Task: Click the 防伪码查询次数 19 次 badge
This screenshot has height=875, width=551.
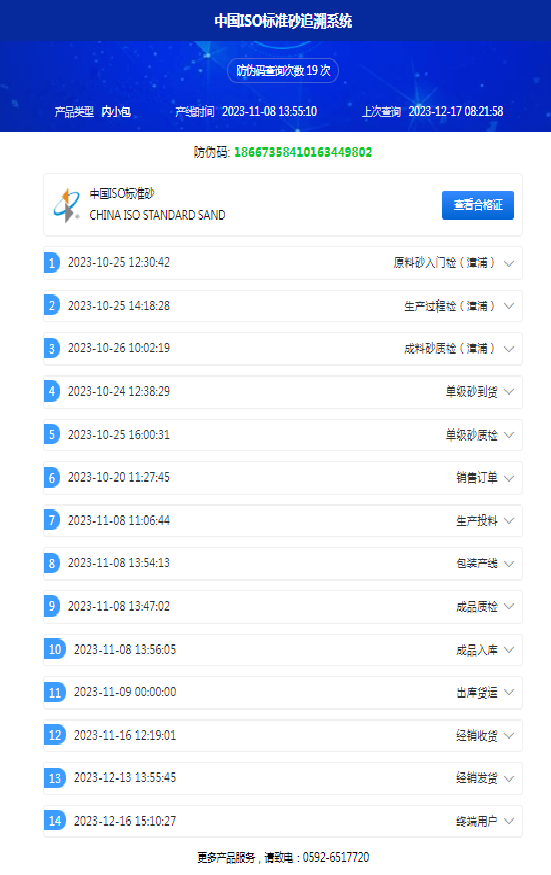Action: click(x=283, y=70)
